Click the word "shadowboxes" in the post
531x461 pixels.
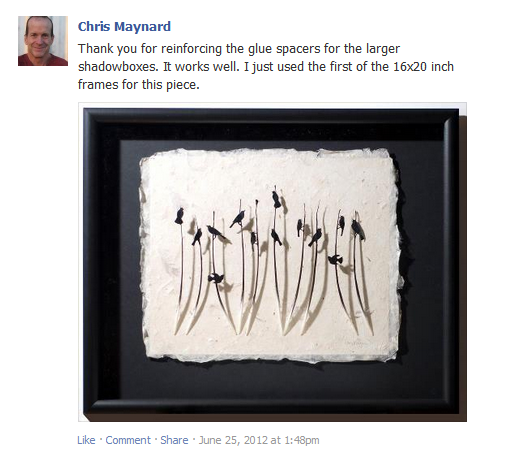(x=118, y=66)
